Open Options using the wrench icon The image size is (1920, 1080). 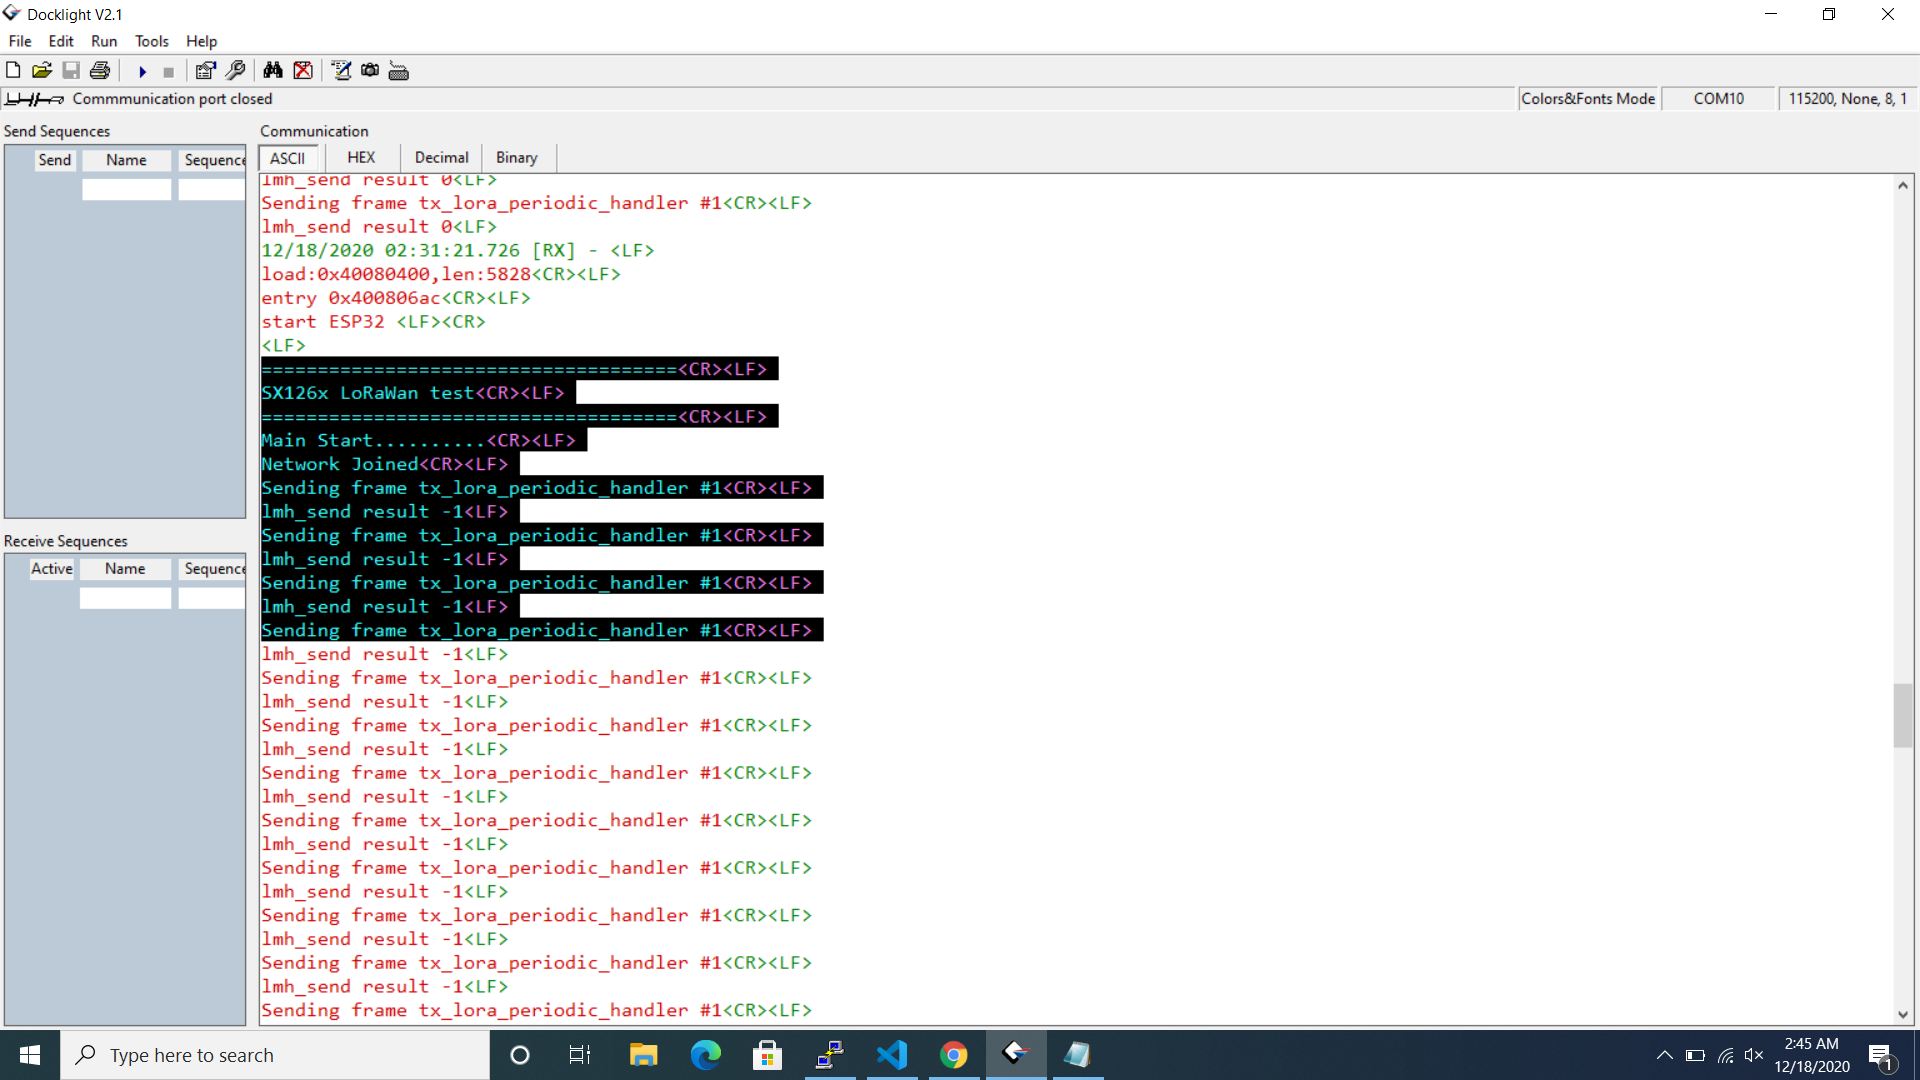(236, 71)
